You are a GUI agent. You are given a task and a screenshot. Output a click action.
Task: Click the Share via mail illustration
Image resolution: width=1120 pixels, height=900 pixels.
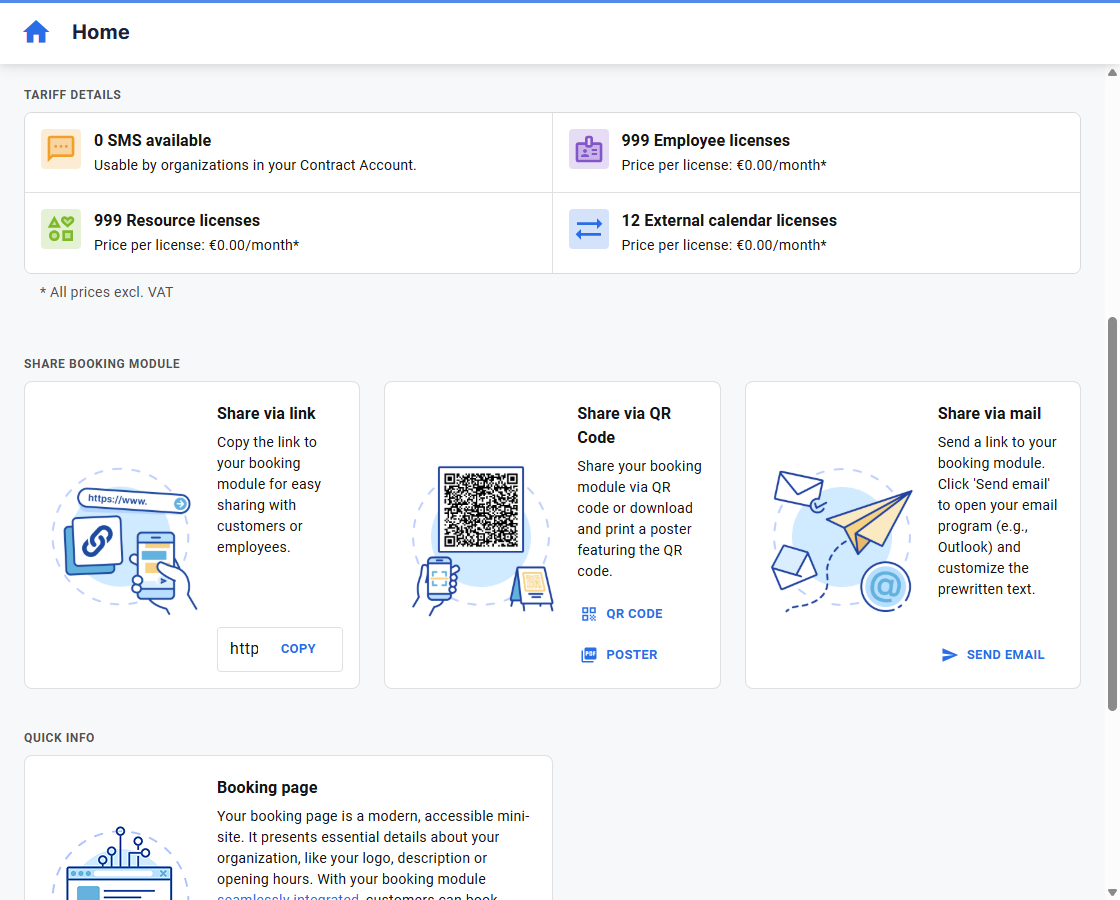[843, 541]
